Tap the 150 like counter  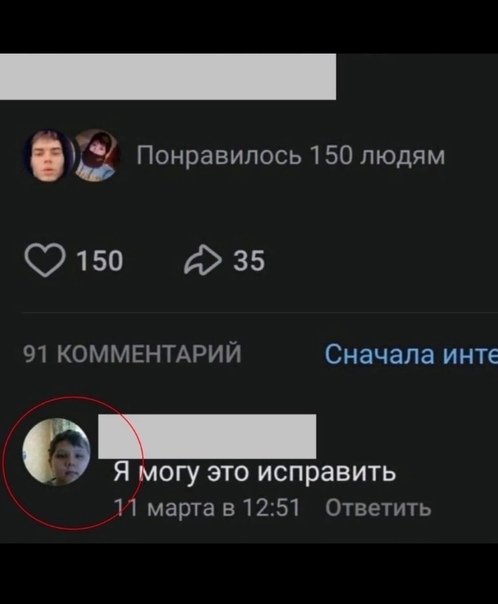pyautogui.click(x=100, y=261)
